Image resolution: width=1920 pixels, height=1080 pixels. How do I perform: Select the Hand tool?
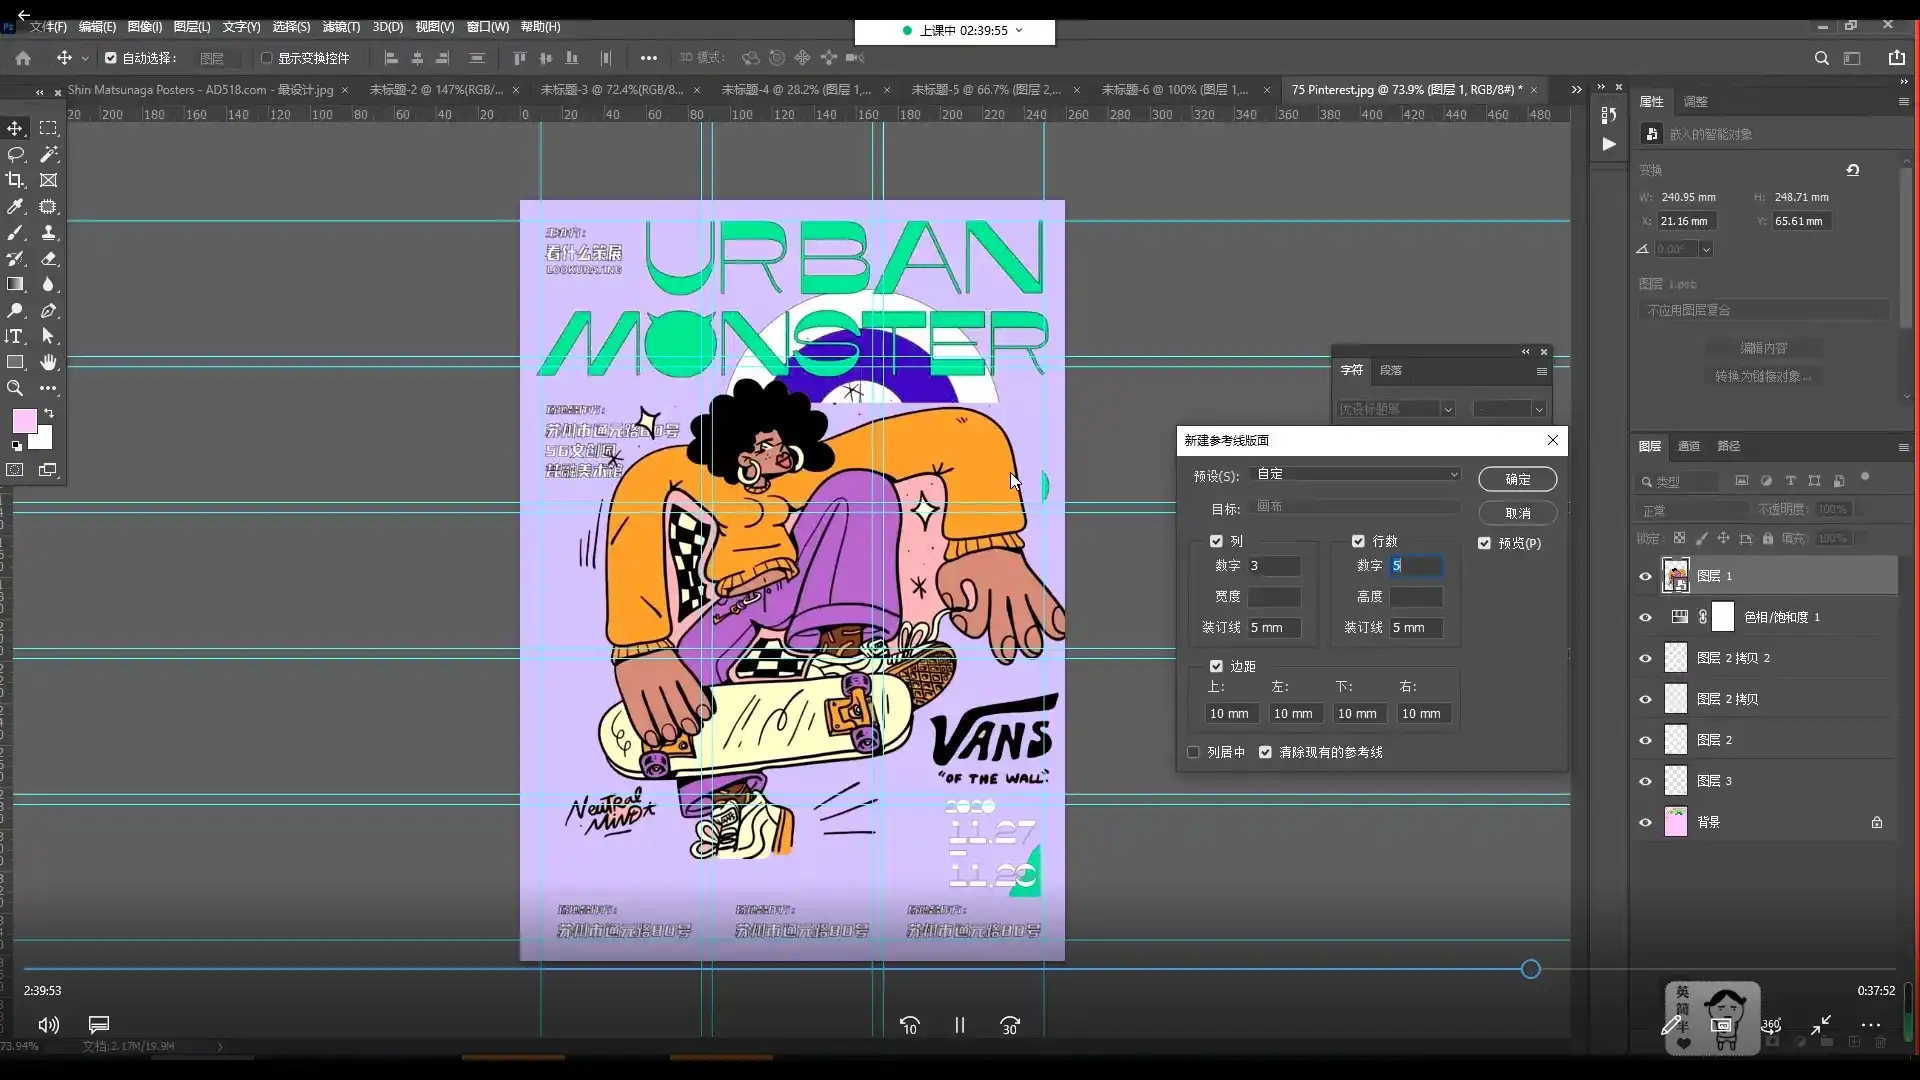[x=48, y=362]
